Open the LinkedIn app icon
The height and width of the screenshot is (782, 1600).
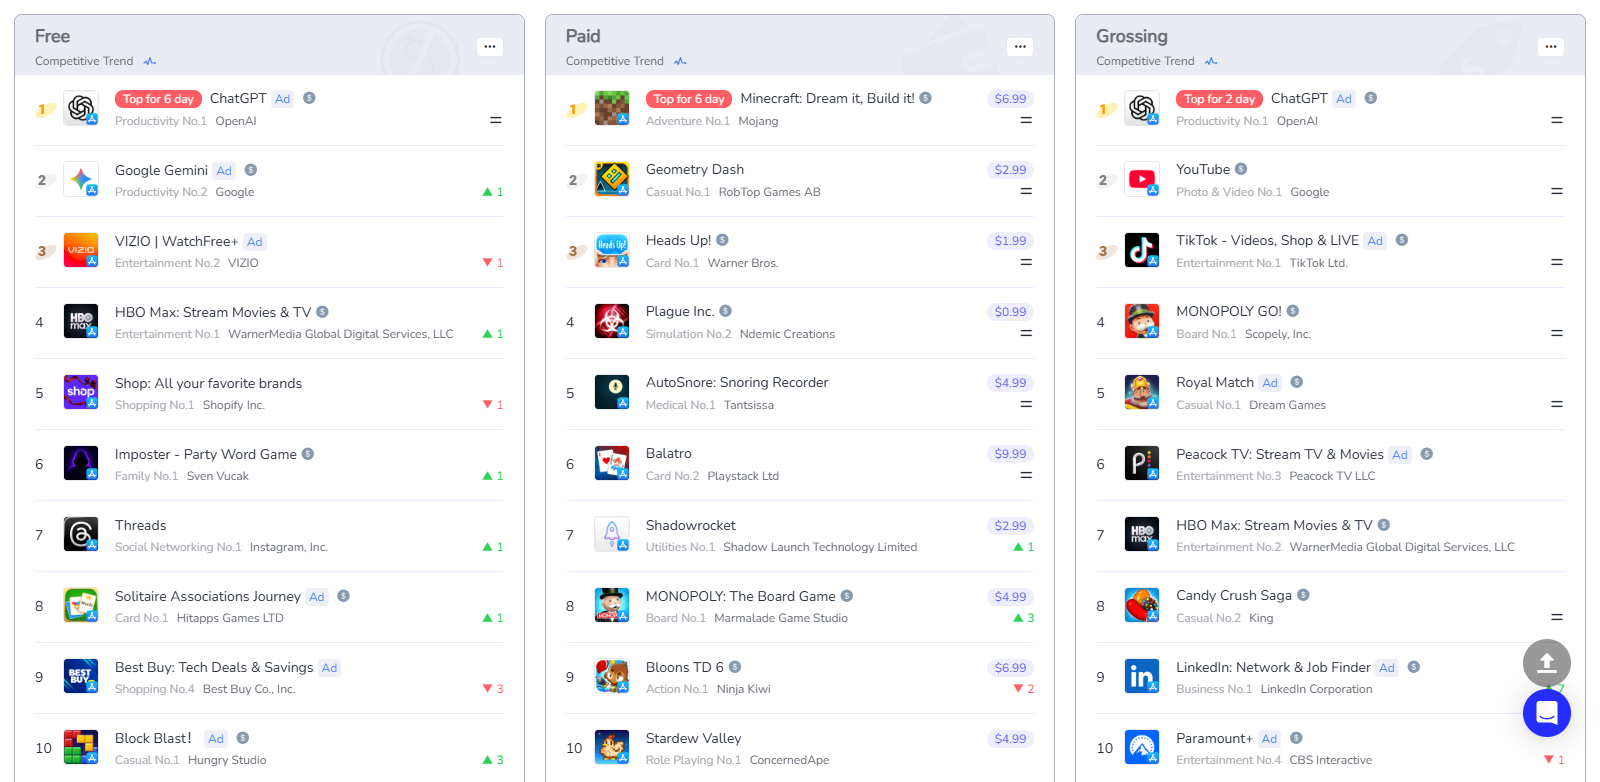click(x=1142, y=676)
